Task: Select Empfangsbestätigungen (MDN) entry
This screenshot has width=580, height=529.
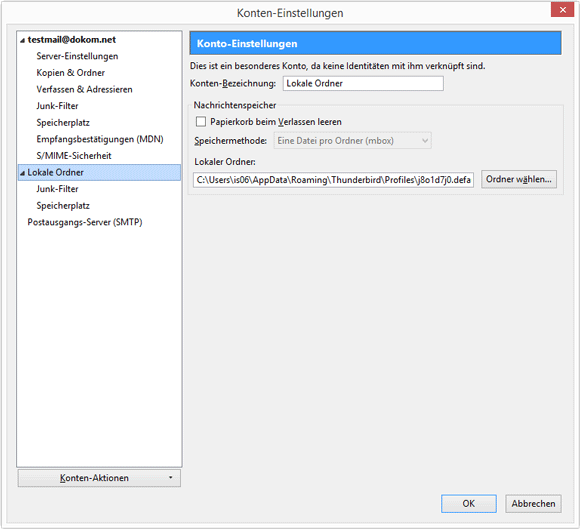Action: coord(100,139)
